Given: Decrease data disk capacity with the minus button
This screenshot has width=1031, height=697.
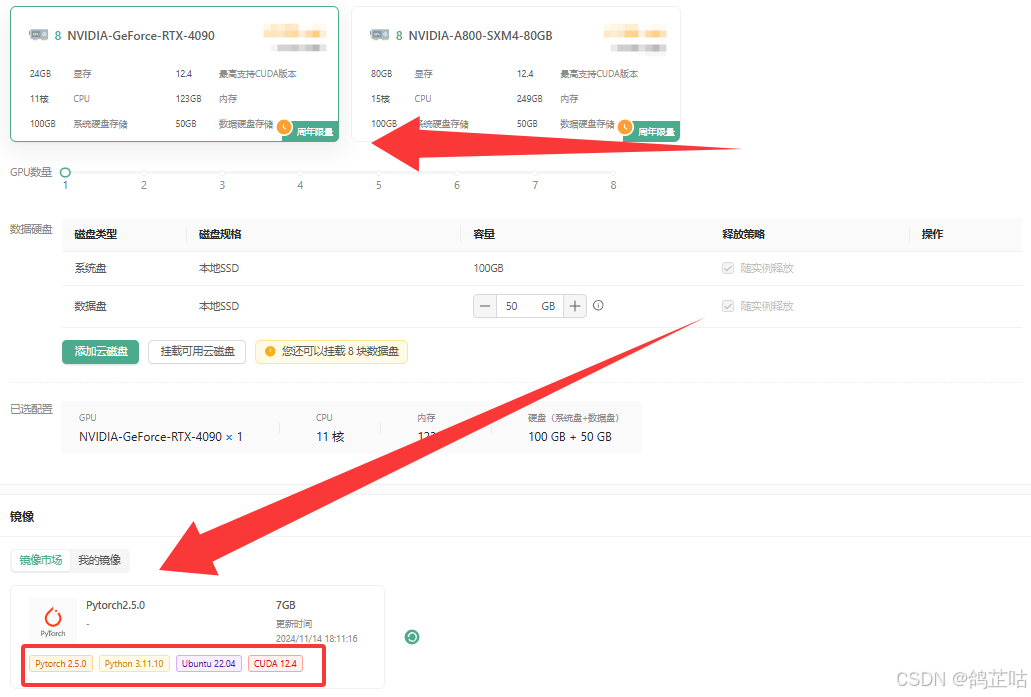Looking at the screenshot, I should 485,306.
